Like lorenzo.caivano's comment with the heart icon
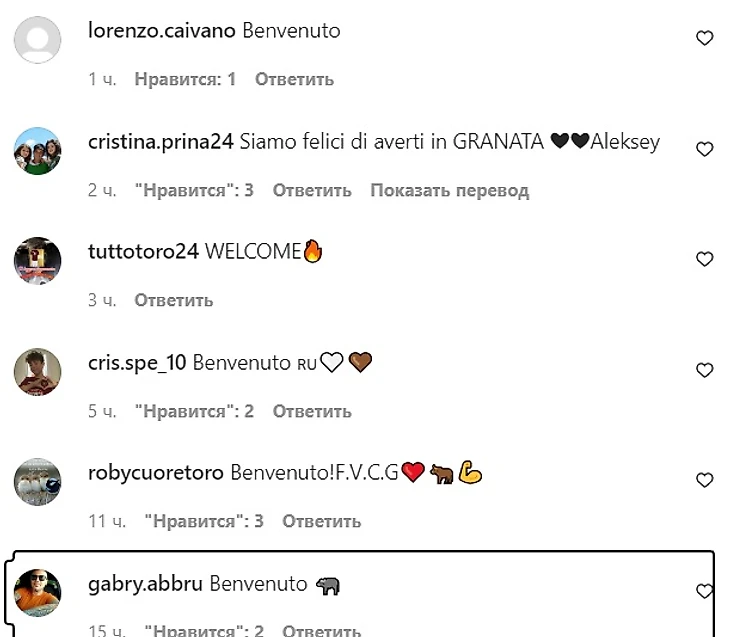The width and height of the screenshot is (730, 637). point(704,38)
